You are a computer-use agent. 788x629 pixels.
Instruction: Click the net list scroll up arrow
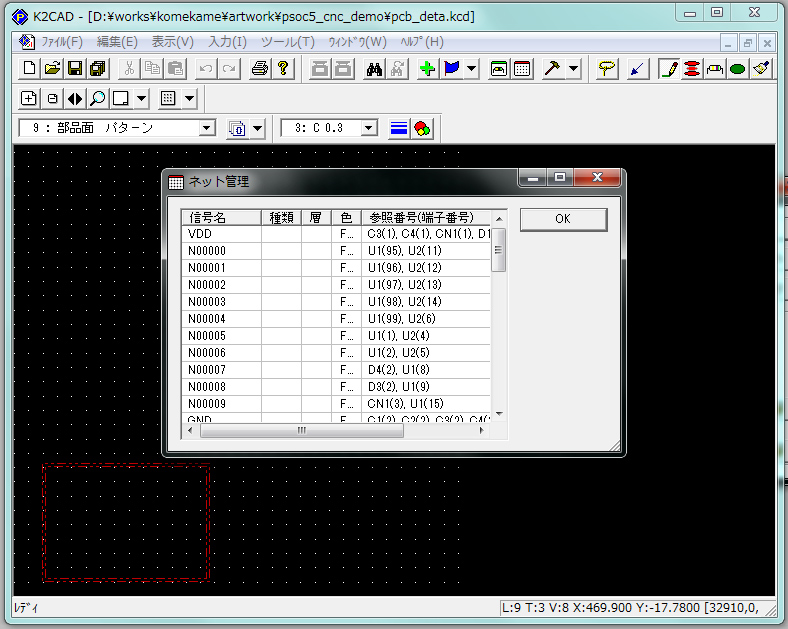tap(499, 219)
